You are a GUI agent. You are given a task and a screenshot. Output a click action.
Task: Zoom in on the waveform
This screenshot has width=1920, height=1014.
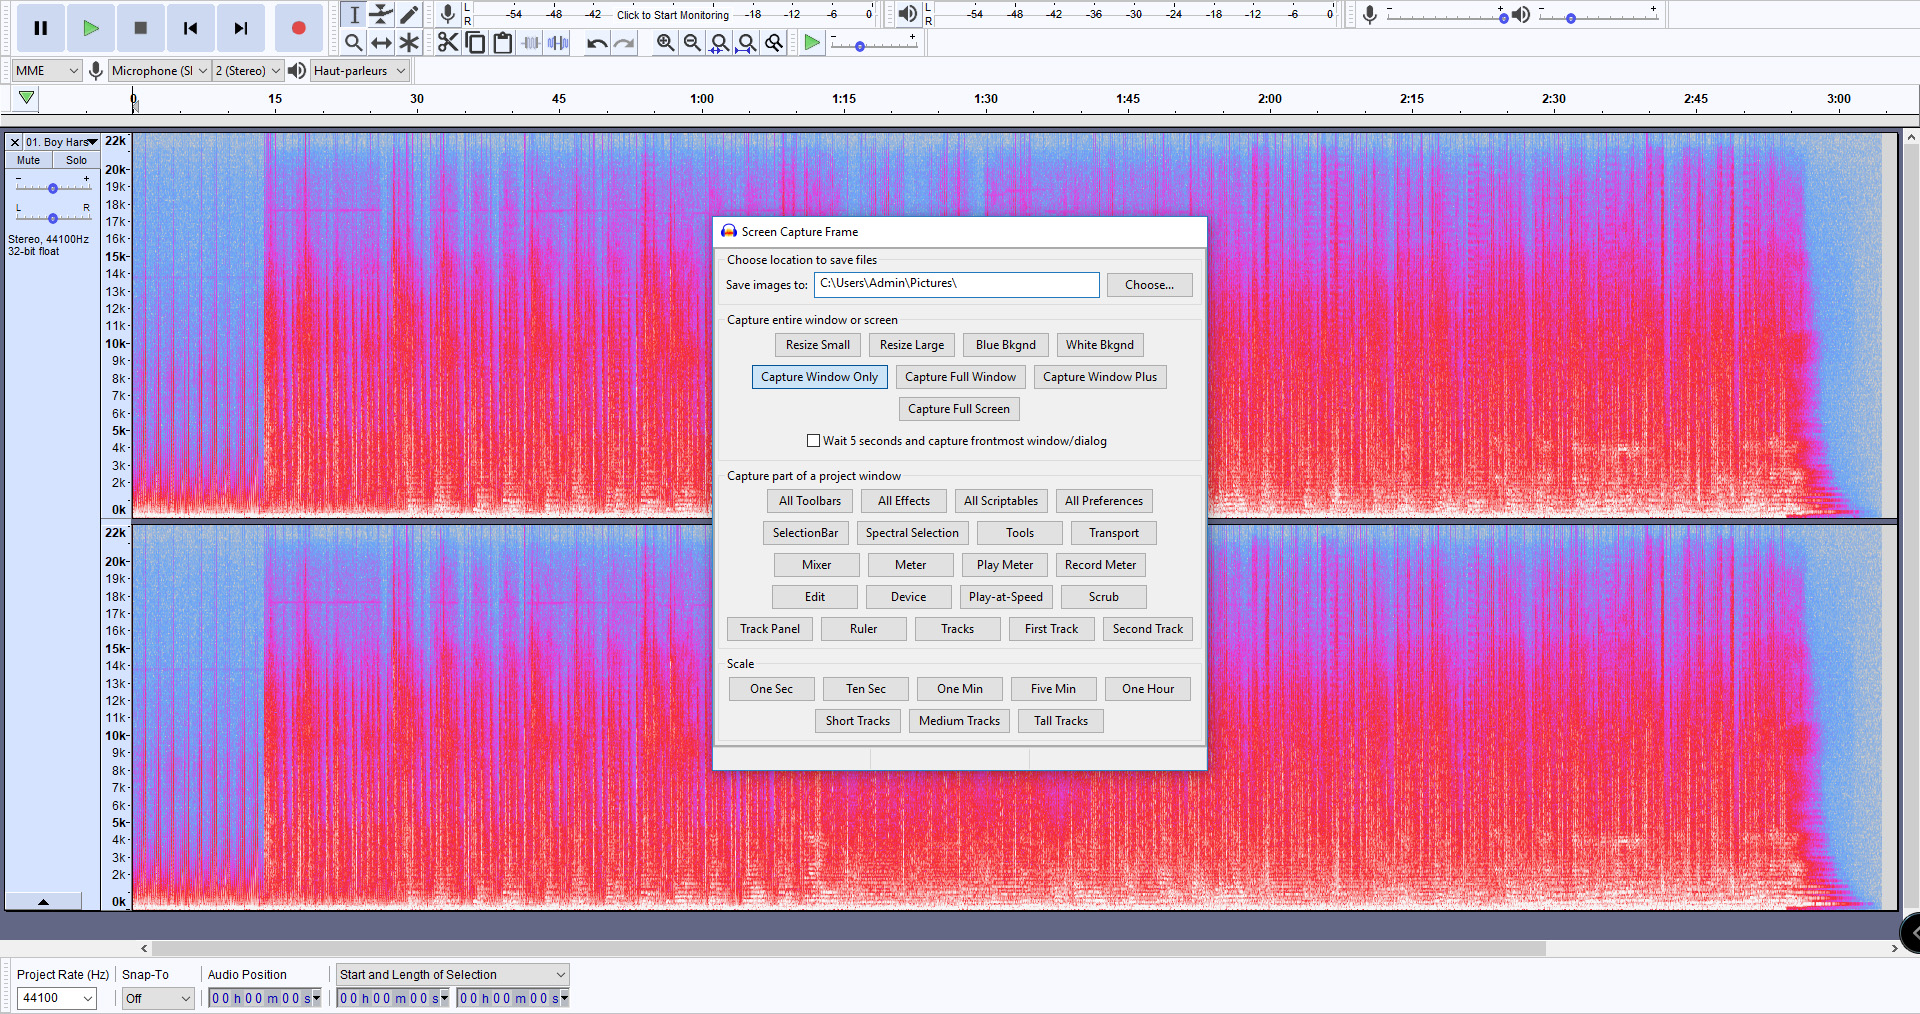click(x=665, y=42)
